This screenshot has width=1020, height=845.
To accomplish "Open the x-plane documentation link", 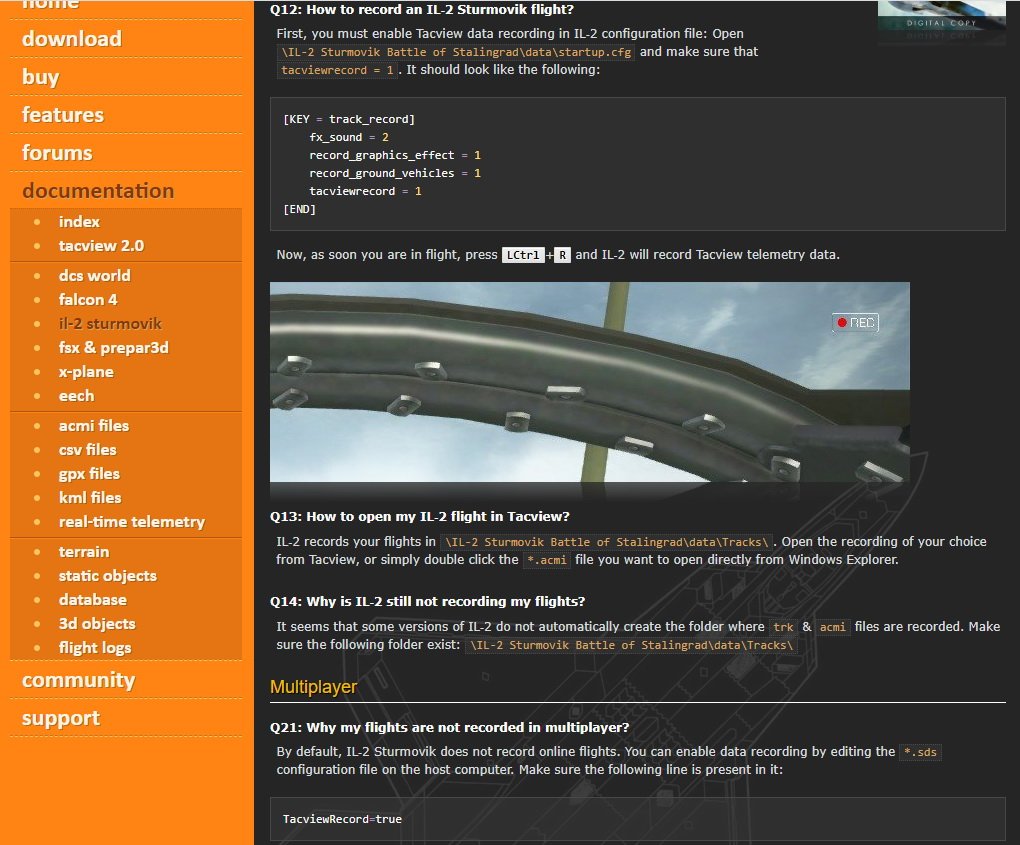I will pyautogui.click(x=86, y=372).
